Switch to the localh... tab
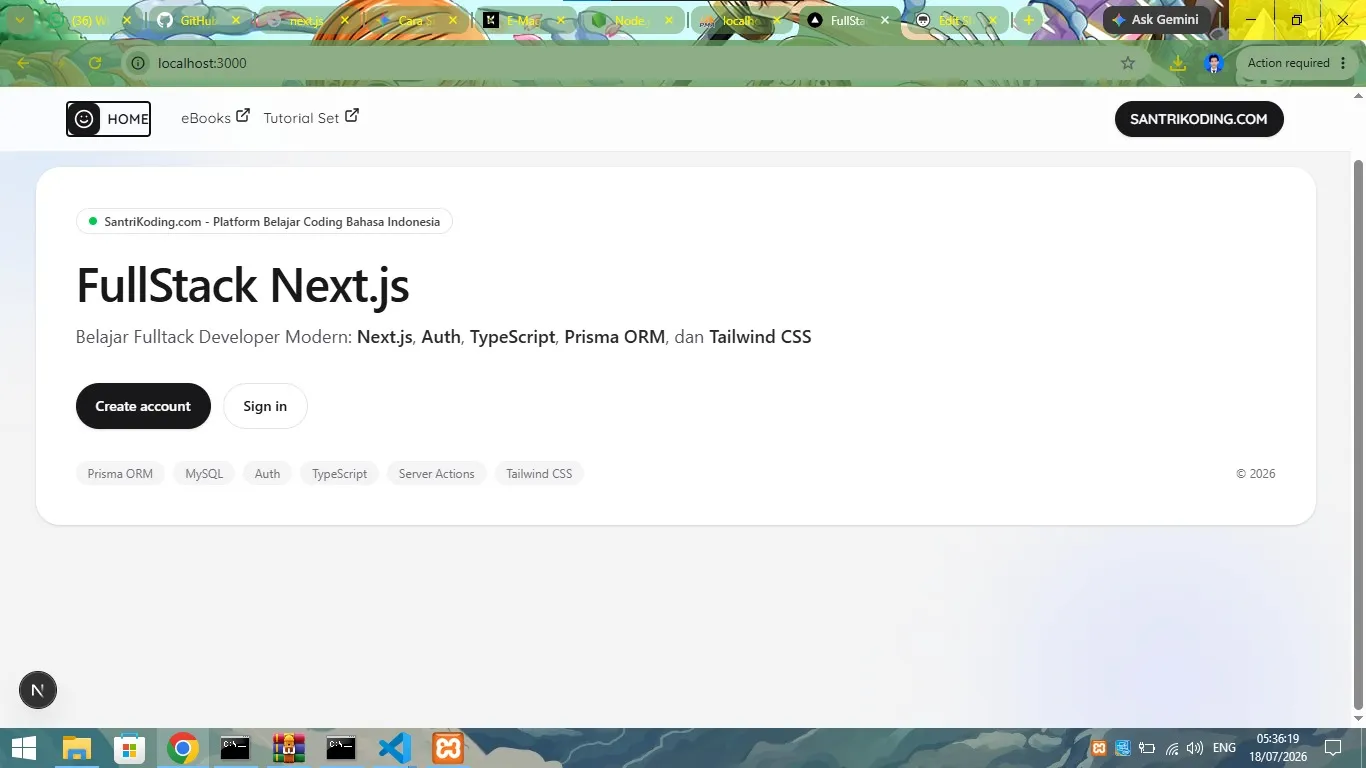The height and width of the screenshot is (768, 1366). pos(741,20)
